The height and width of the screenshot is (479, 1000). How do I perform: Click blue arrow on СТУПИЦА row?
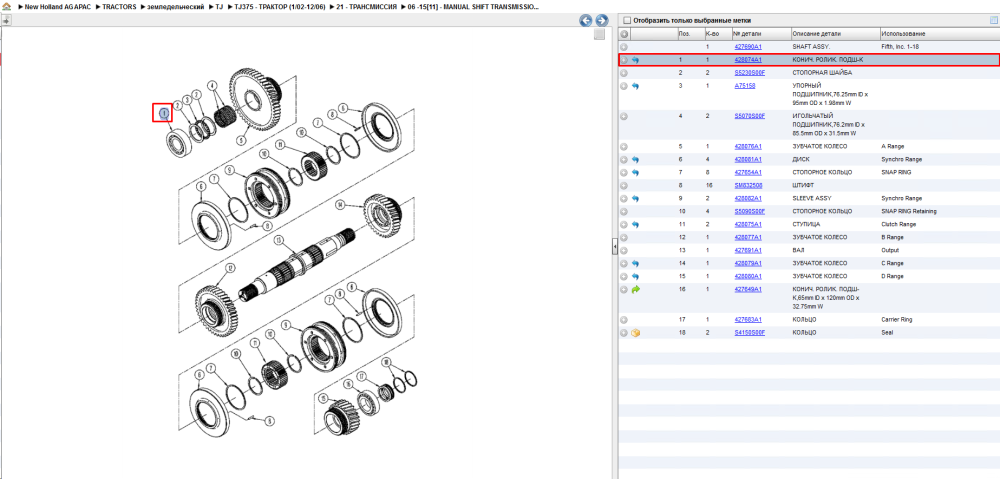point(635,225)
